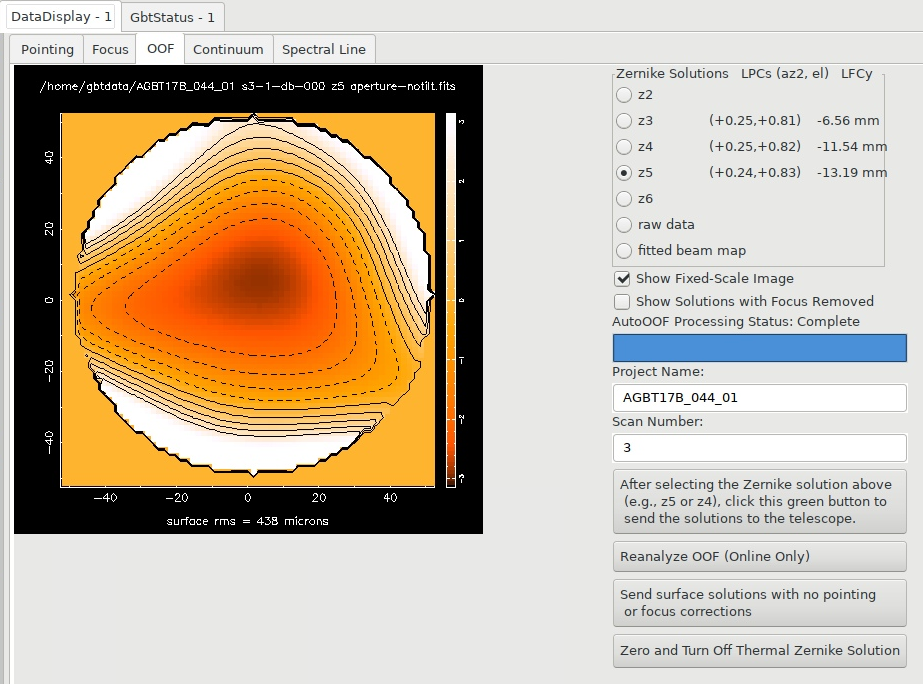Open the GbtStatus - 1 tab
The width and height of the screenshot is (923, 684).
172,17
